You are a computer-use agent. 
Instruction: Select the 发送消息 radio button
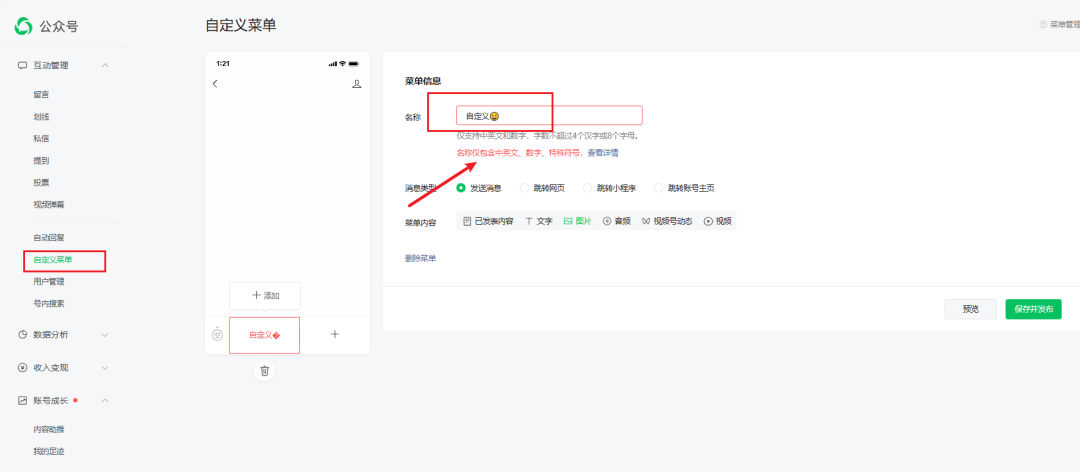[x=461, y=187]
